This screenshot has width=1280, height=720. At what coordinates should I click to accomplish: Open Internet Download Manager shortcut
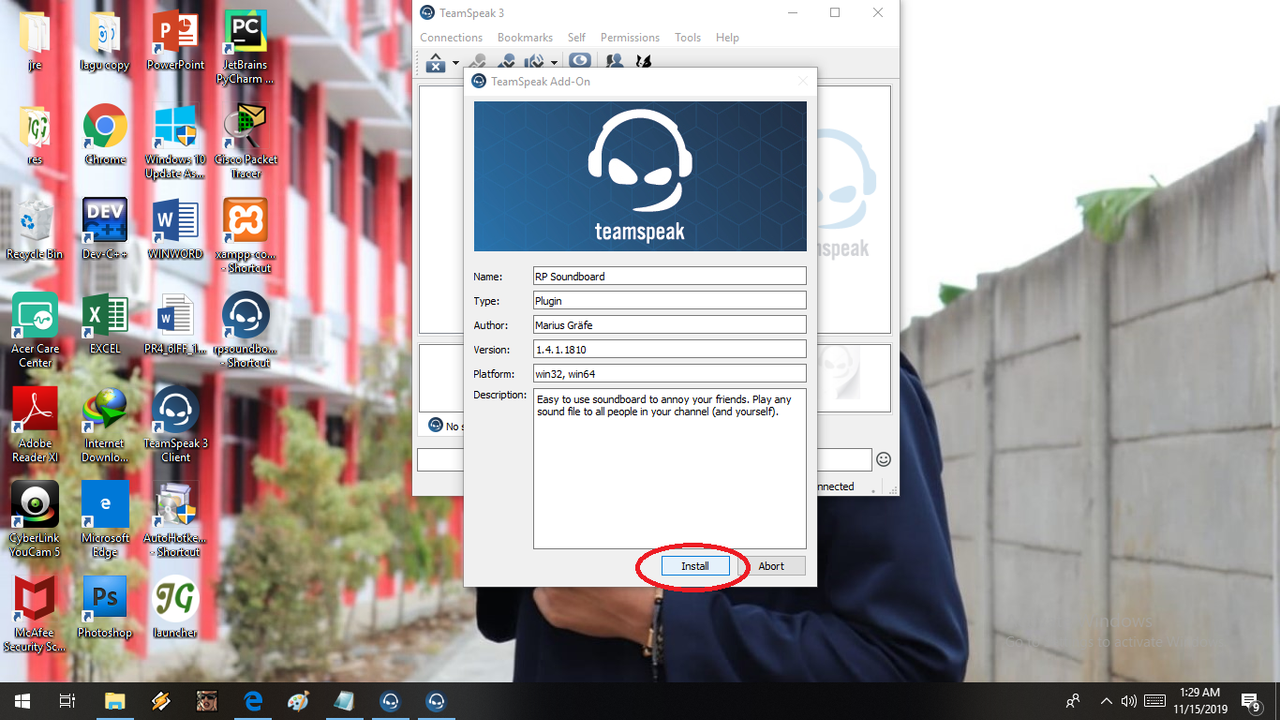pos(105,425)
